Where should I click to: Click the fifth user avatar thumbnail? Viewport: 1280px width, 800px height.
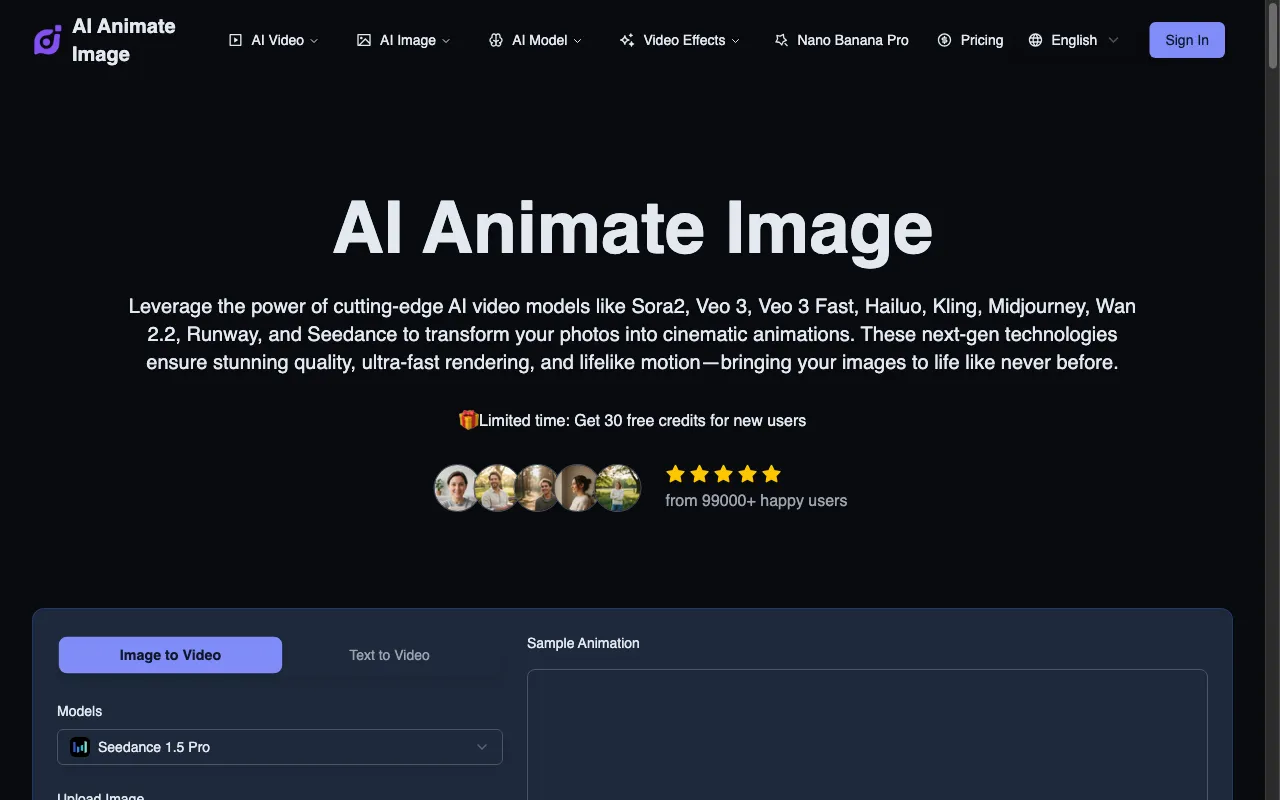coord(617,488)
